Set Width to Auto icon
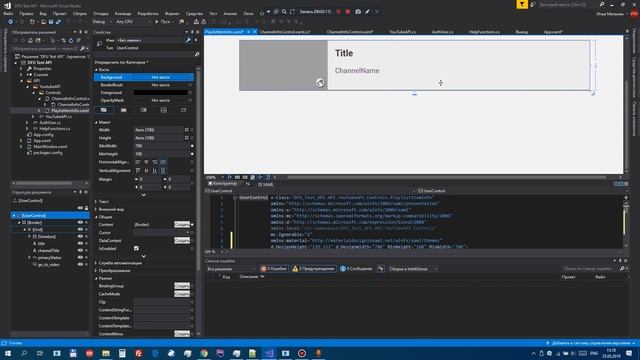 coord(187,130)
